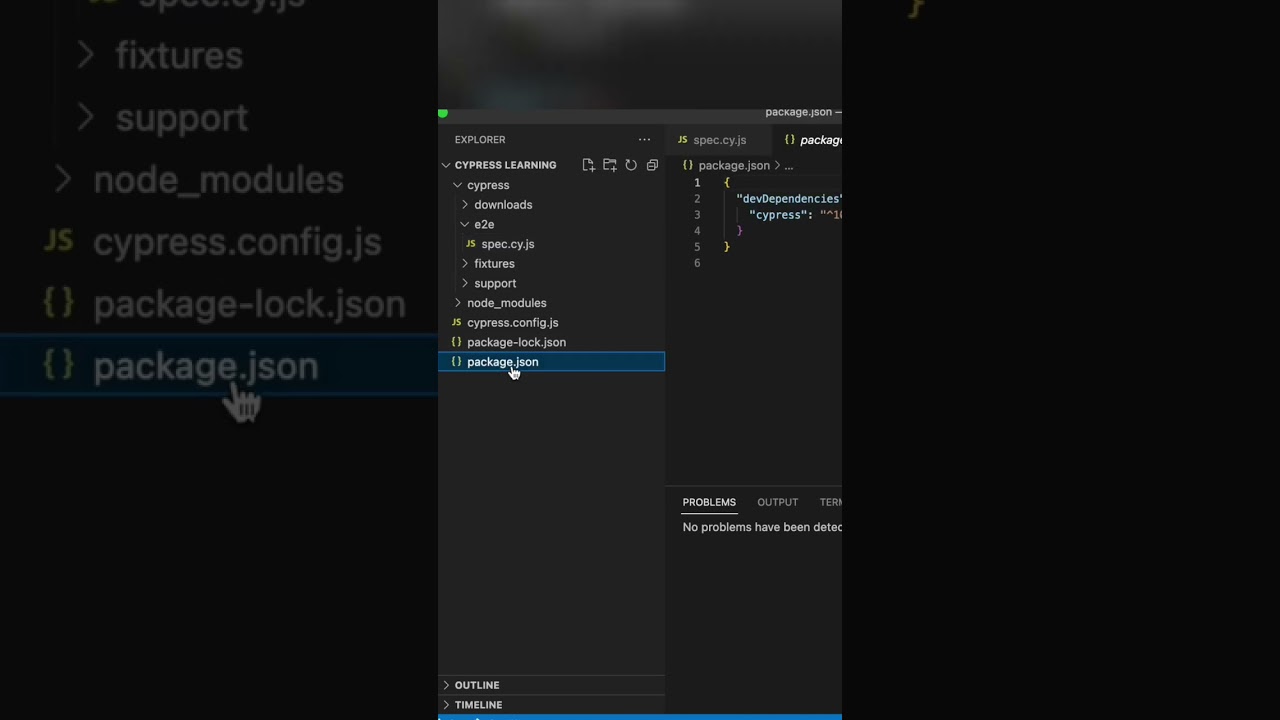Click the "cypress" key on line 3
Screen dimensions: 1280x720
coord(778,215)
